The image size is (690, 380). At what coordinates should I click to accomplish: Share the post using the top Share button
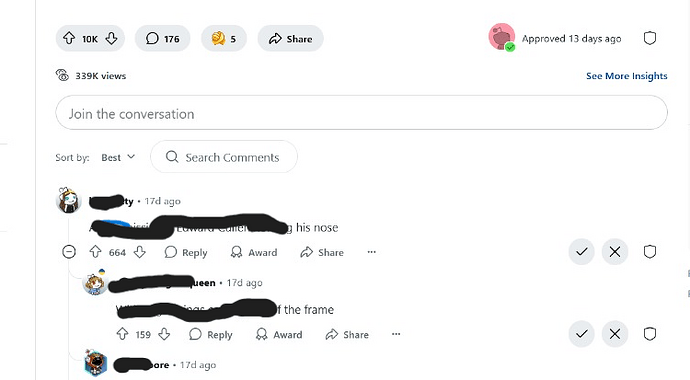click(290, 39)
